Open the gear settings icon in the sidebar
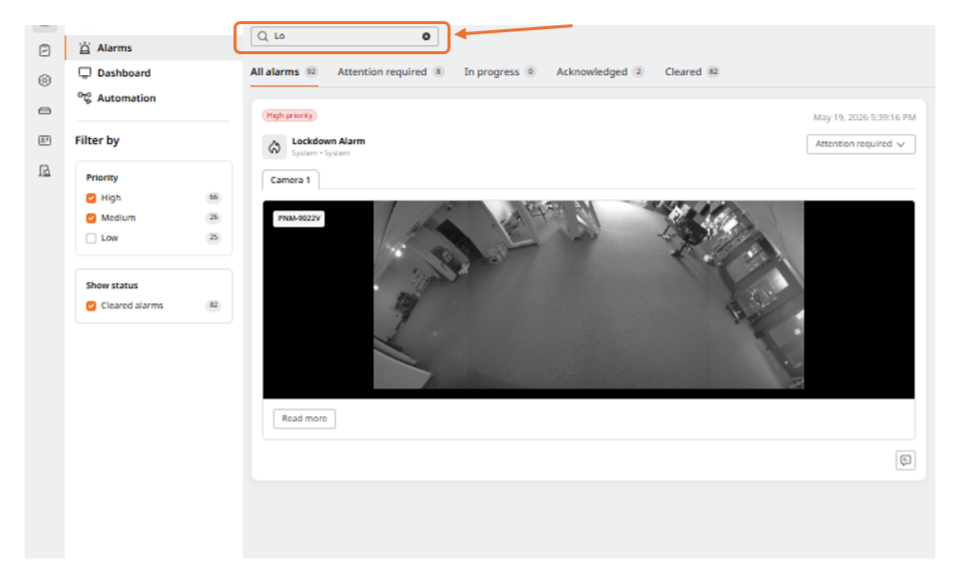 (44, 80)
